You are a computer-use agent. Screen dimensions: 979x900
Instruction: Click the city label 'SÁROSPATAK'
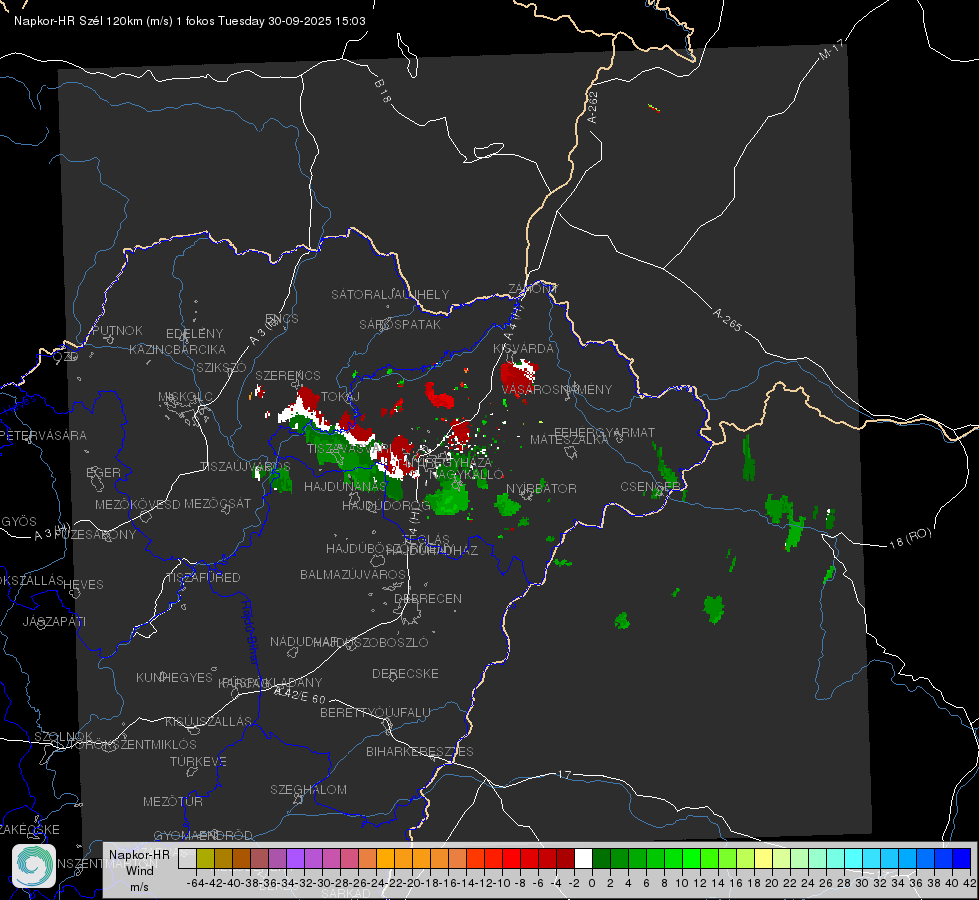400,324
